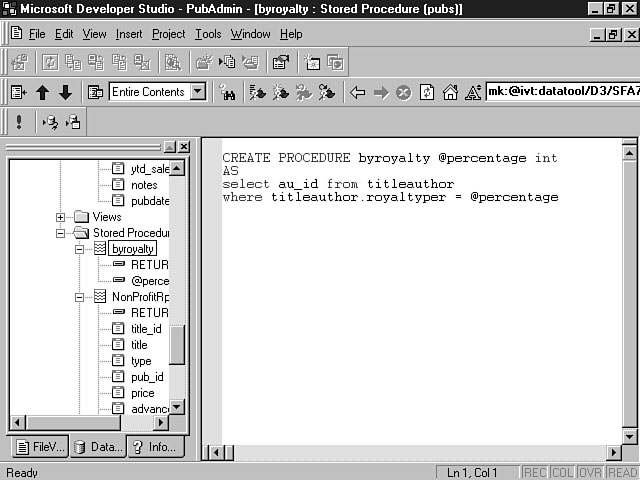Open the Project menu

pos(168,34)
